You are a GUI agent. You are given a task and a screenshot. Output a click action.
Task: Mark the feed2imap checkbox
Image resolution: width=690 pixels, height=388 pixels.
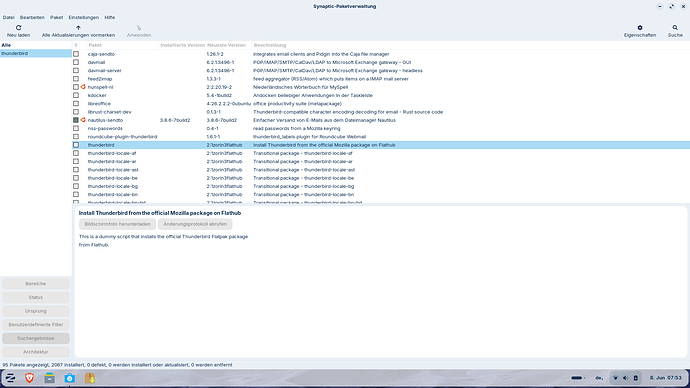76,79
